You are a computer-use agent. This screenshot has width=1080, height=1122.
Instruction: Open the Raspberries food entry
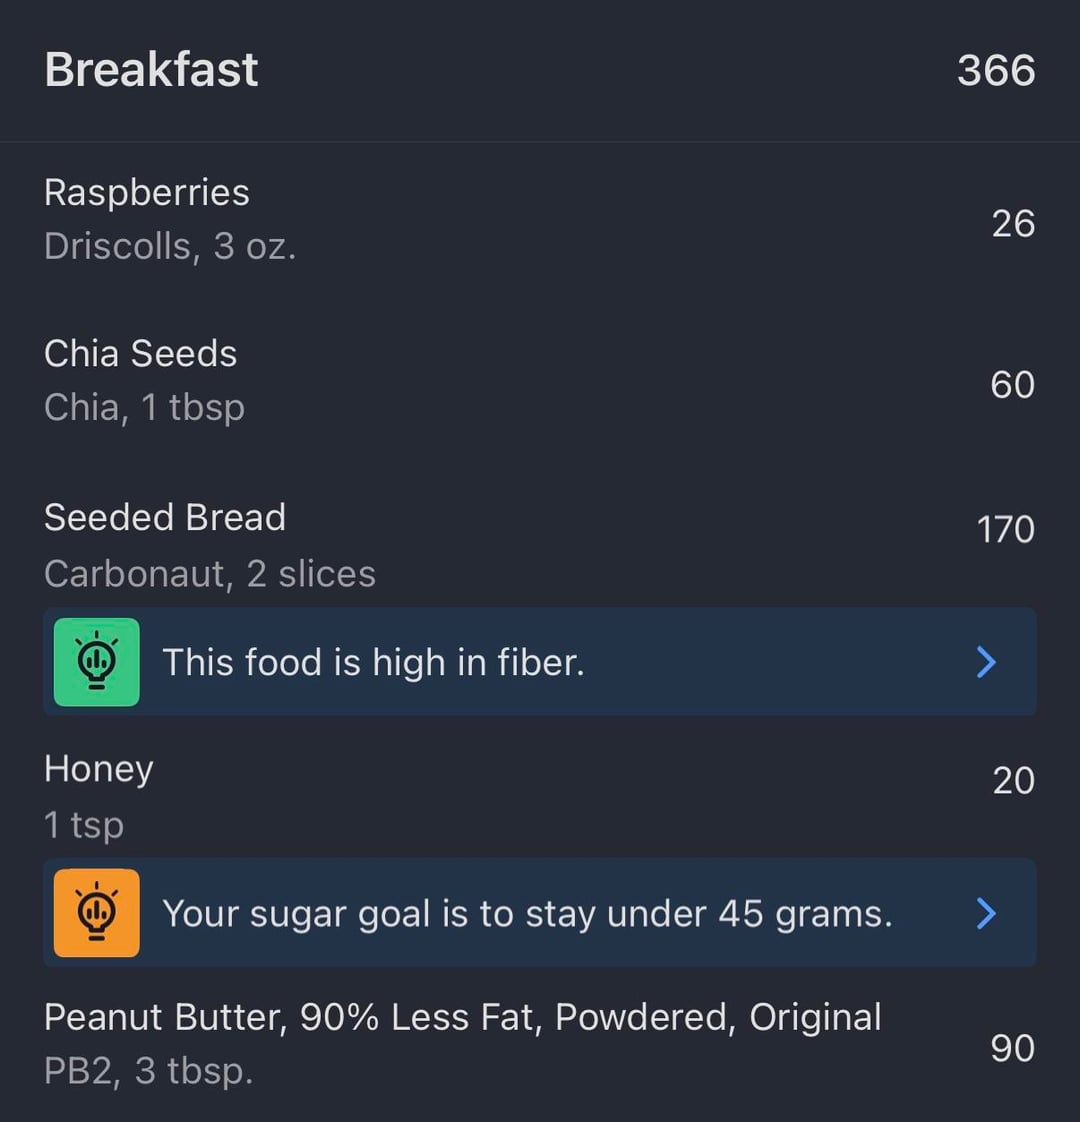(147, 192)
